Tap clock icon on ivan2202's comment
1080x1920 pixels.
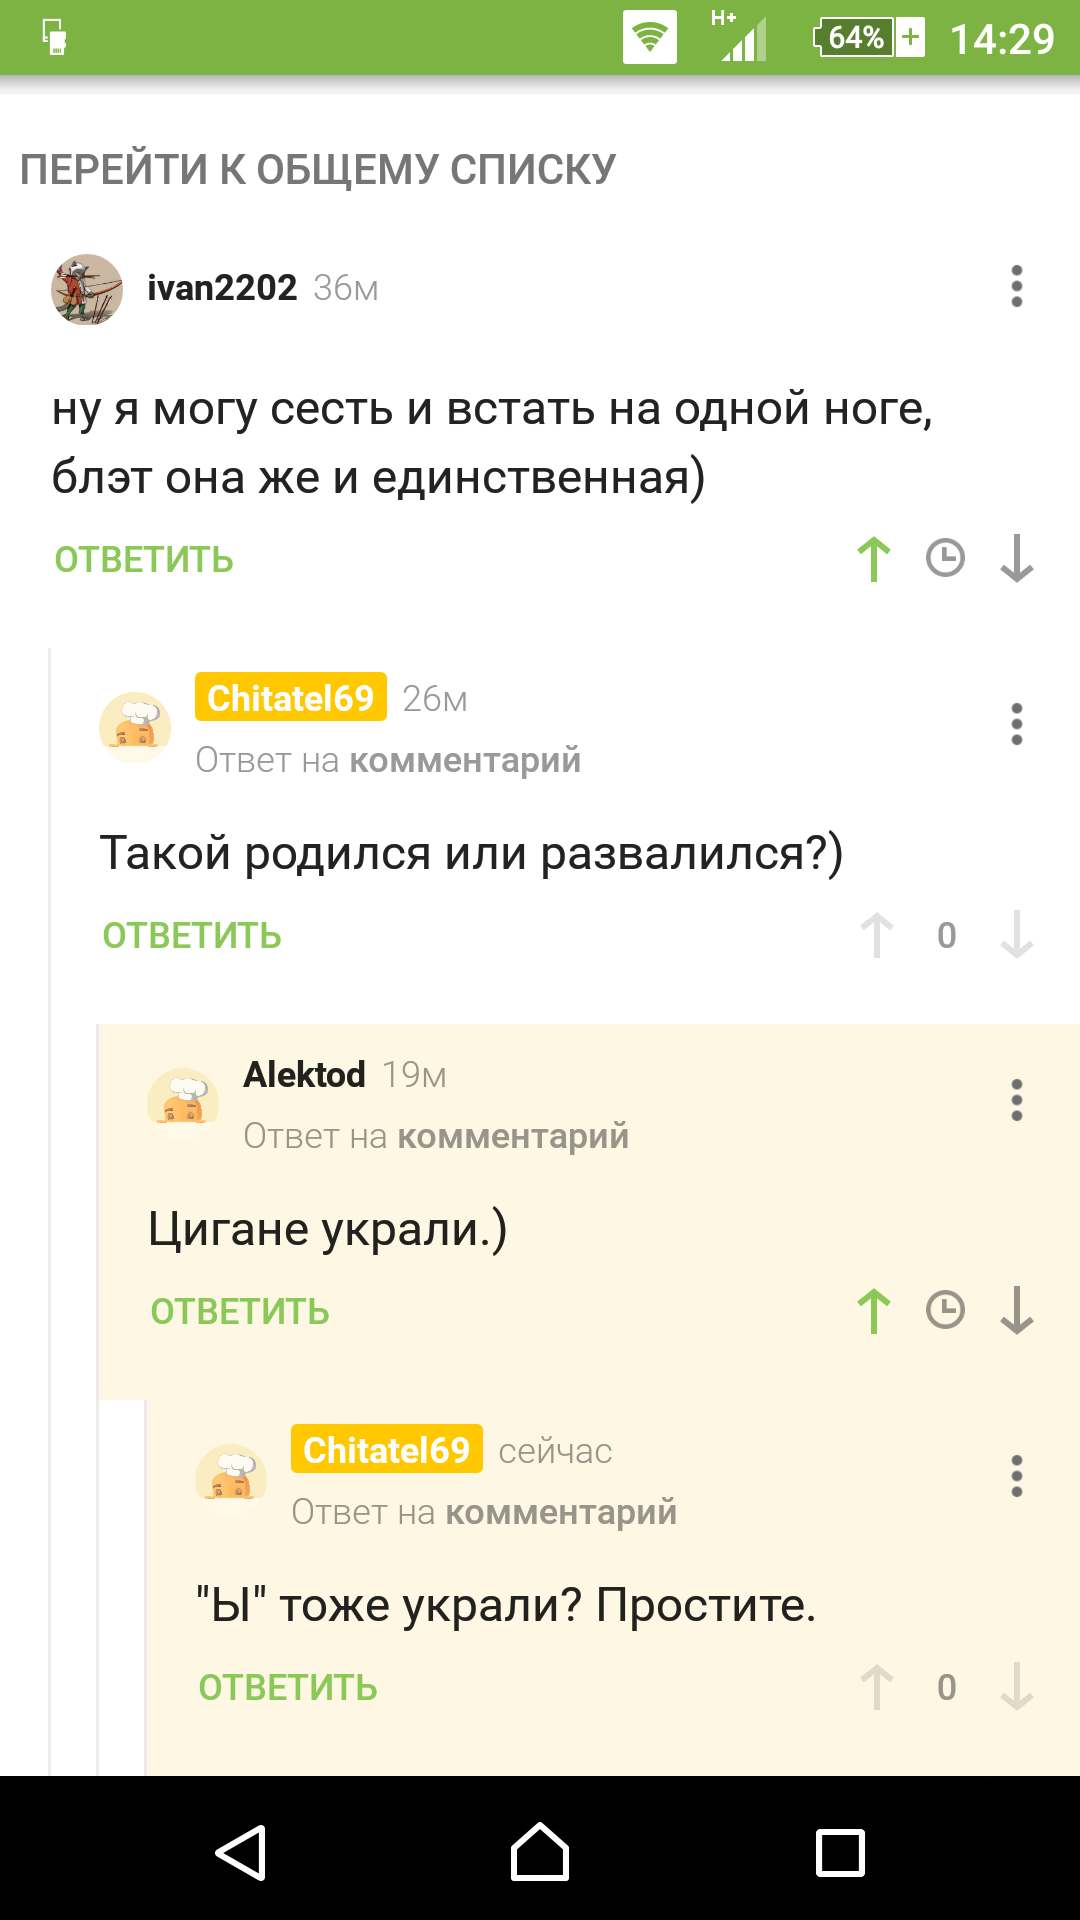click(x=945, y=559)
